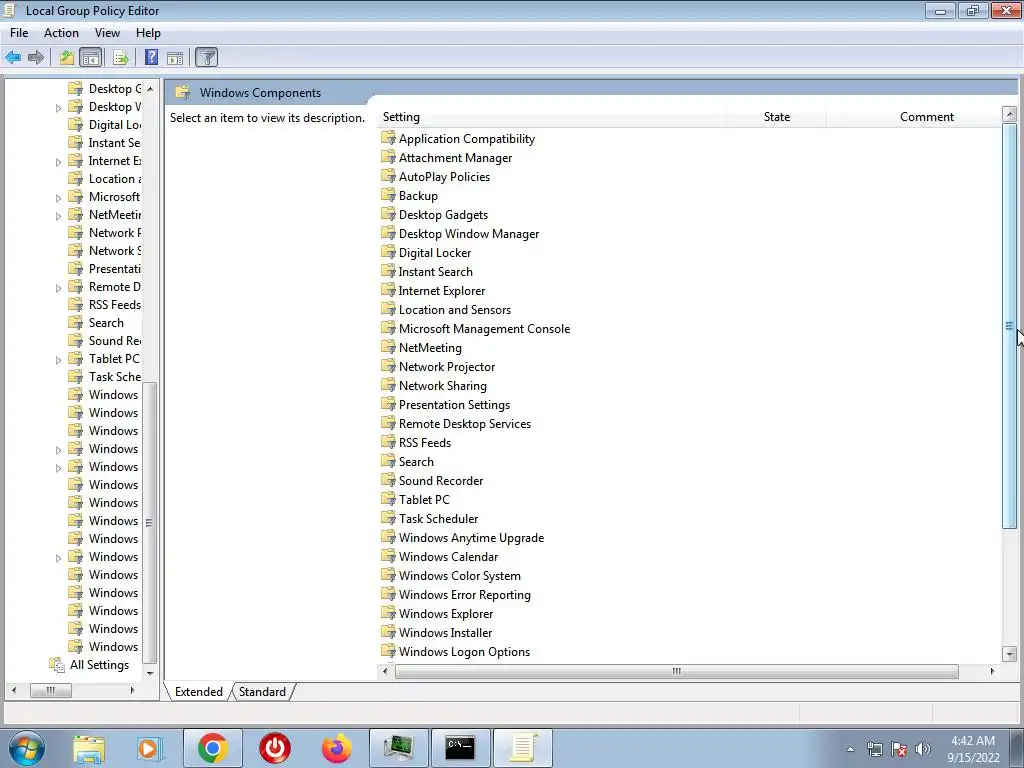This screenshot has width=1024, height=768.
Task: Go up one level using folder icon
Action: (67, 57)
